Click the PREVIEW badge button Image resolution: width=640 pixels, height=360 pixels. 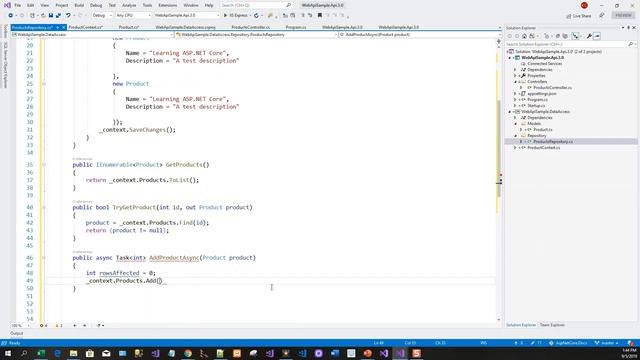[623, 16]
